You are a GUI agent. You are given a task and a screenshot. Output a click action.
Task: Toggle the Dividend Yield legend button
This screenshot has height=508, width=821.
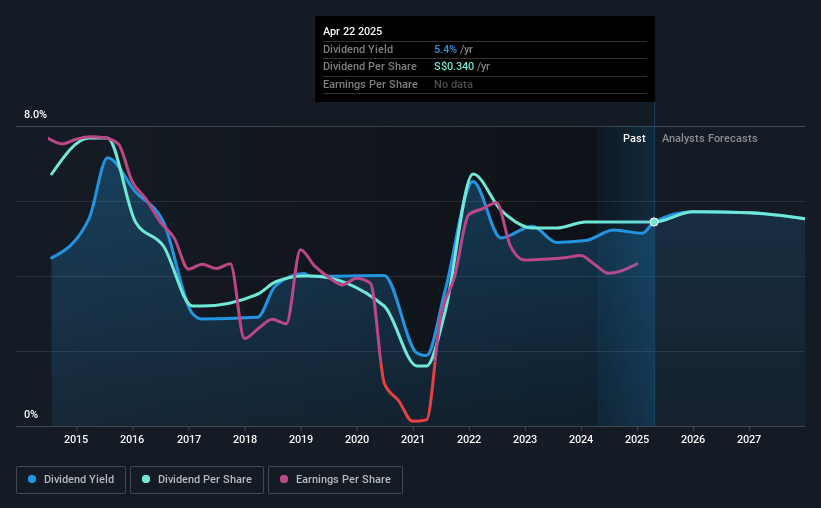point(71,480)
